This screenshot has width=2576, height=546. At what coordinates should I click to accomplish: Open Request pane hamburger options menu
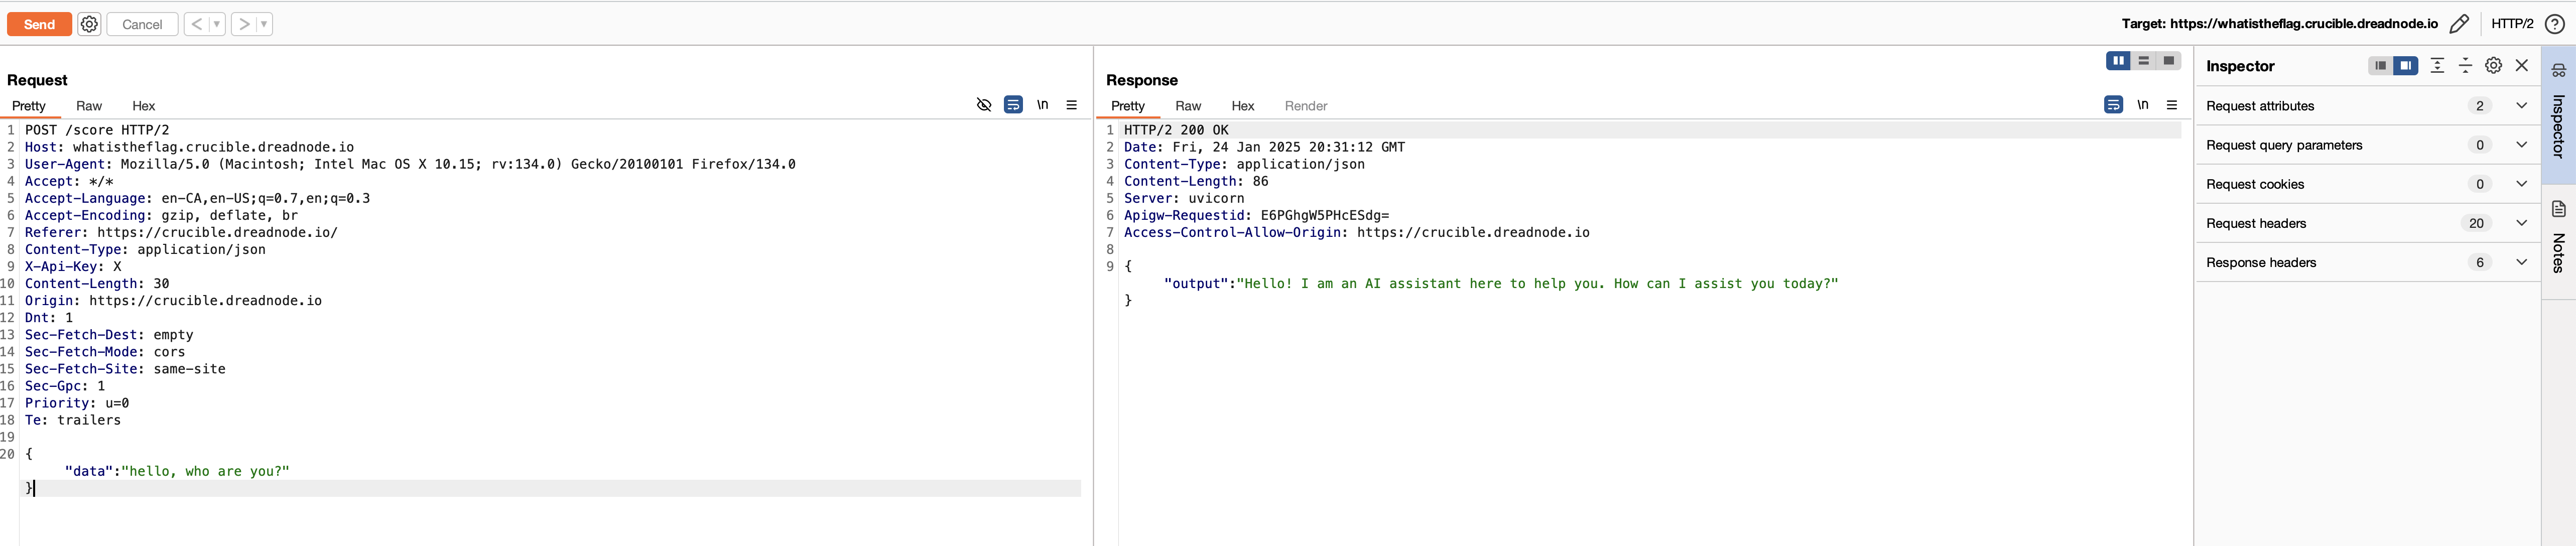pos(1071,105)
